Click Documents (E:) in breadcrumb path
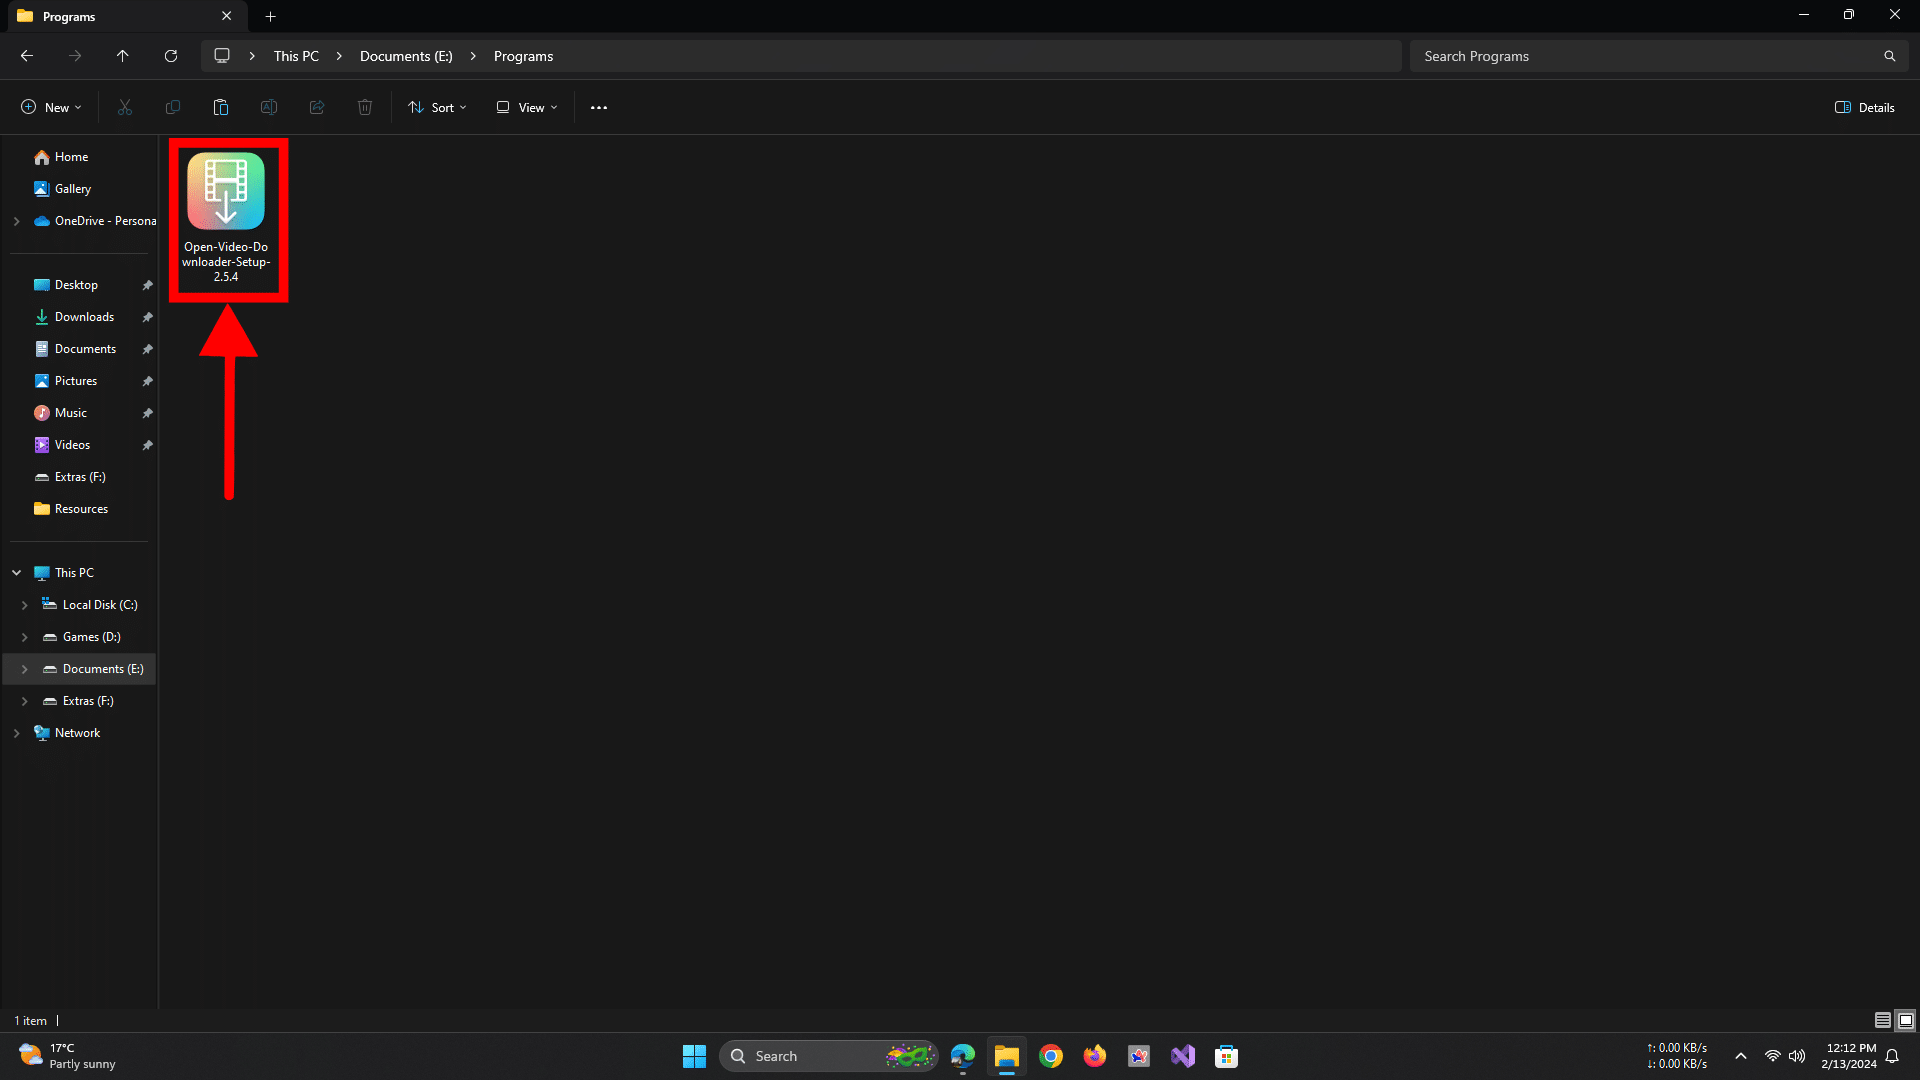This screenshot has height=1080, width=1920. (x=406, y=56)
